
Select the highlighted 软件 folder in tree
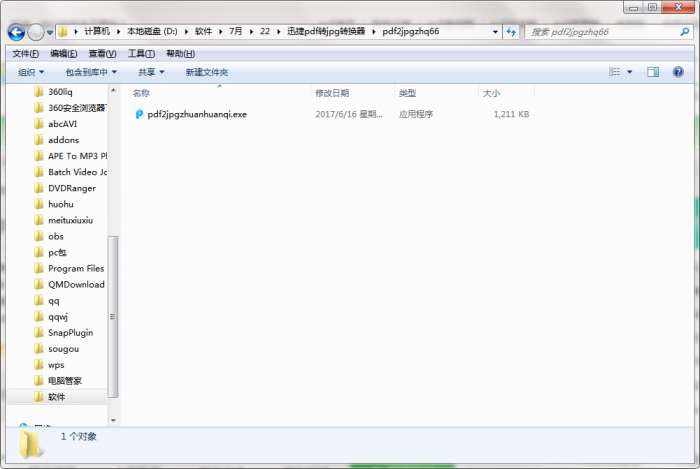click(57, 397)
